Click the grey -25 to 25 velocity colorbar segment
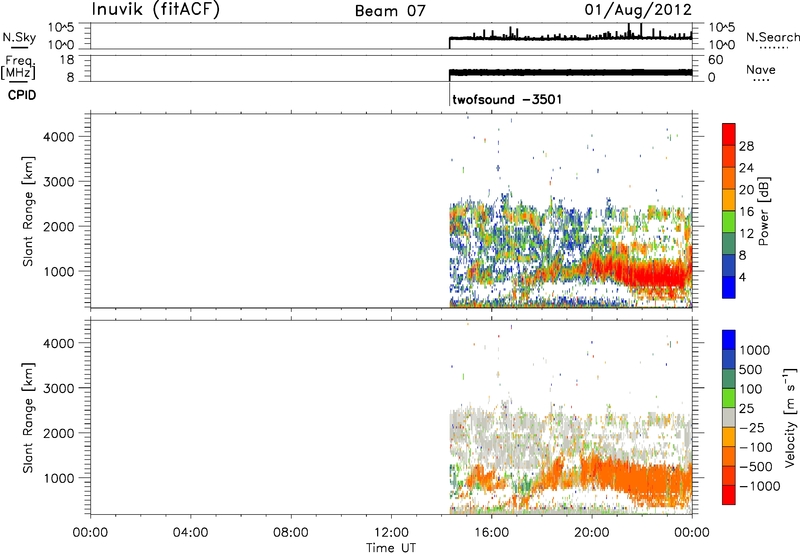 pyautogui.click(x=729, y=418)
